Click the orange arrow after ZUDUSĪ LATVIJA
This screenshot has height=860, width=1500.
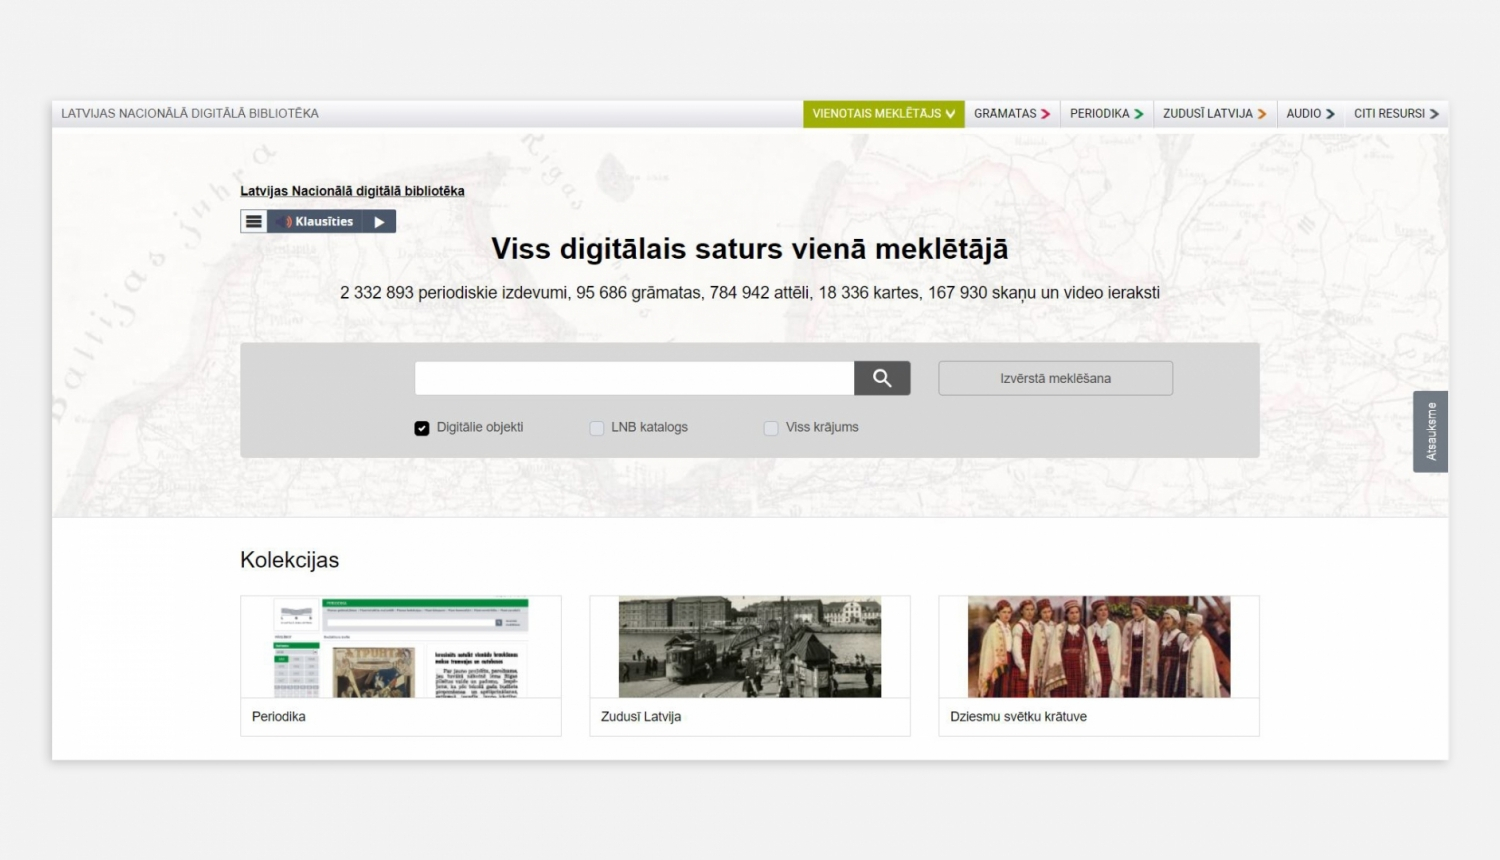point(1262,113)
